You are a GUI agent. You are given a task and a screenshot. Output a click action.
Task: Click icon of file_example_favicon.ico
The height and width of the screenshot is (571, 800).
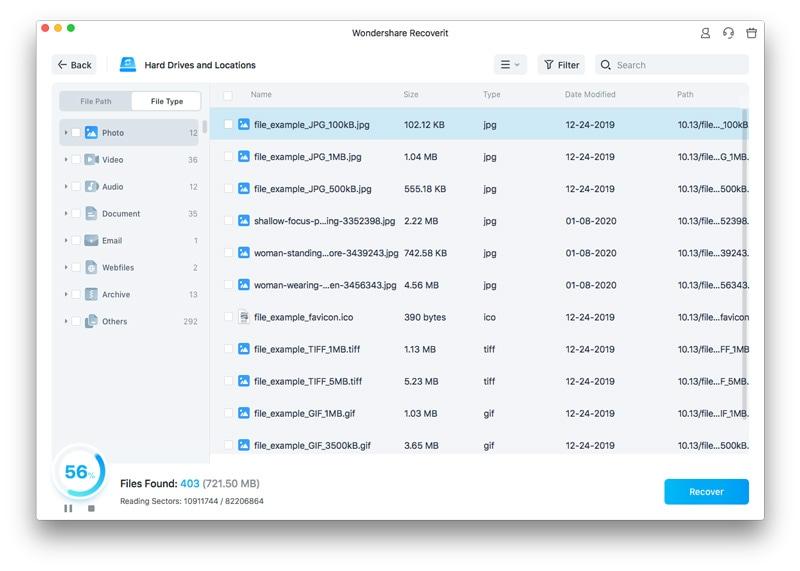pyautogui.click(x=244, y=317)
